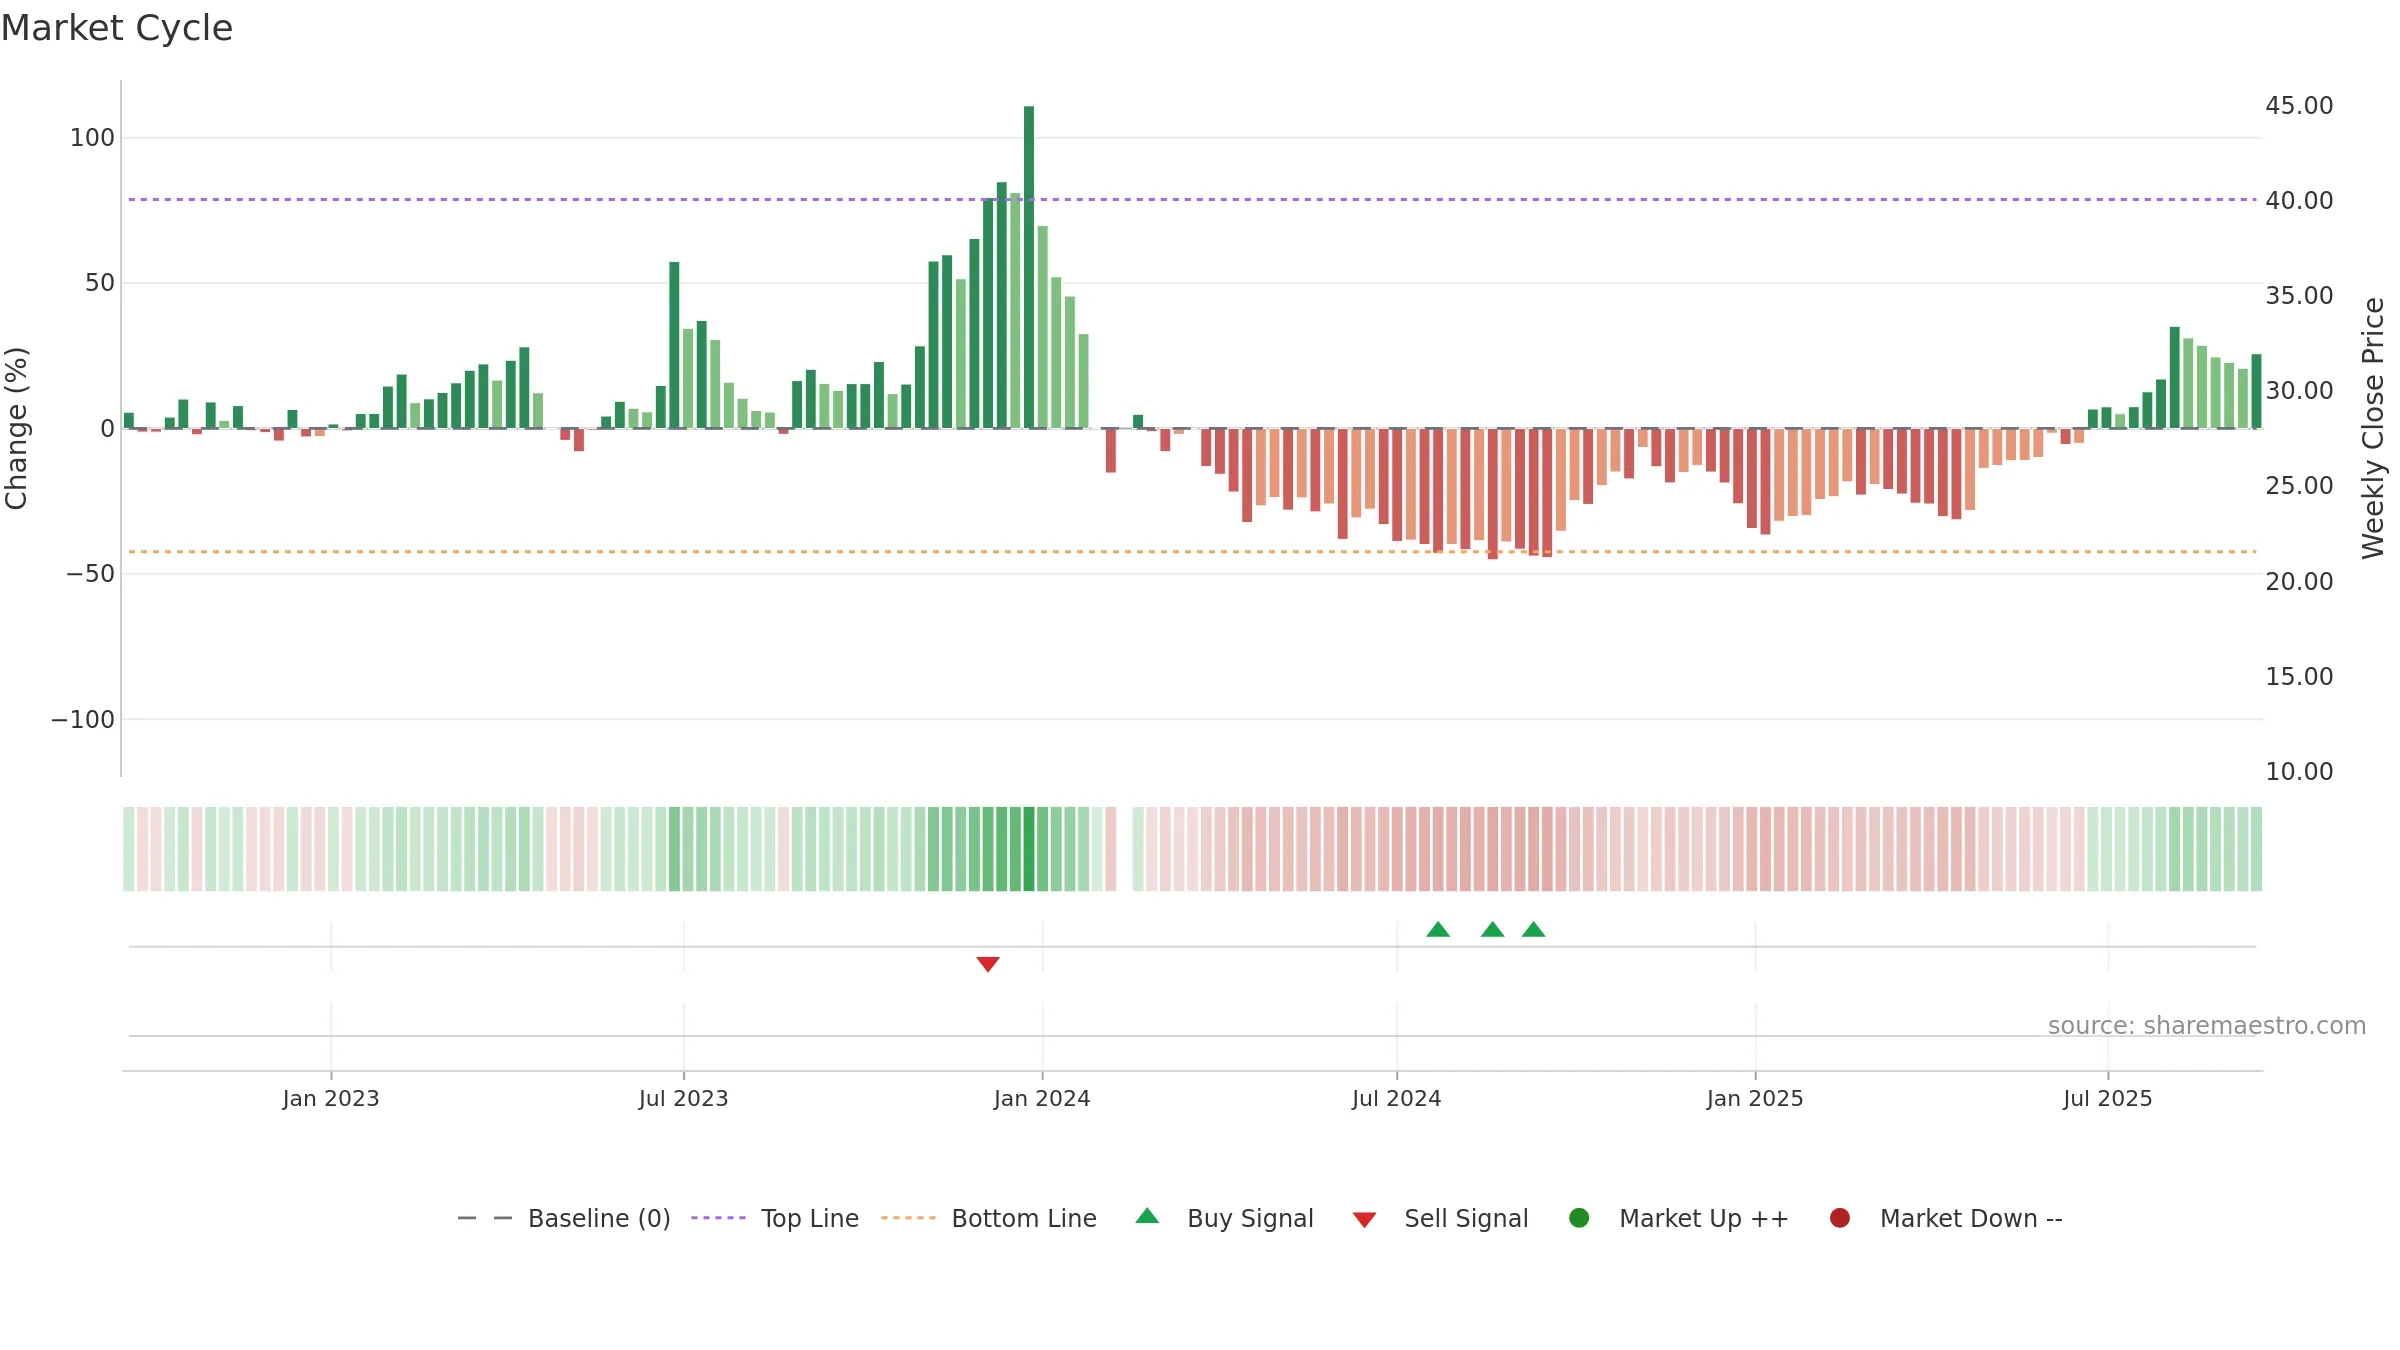2400x1350 pixels.
Task: Click the Jan 2023 axis label
Action: click(x=331, y=1098)
